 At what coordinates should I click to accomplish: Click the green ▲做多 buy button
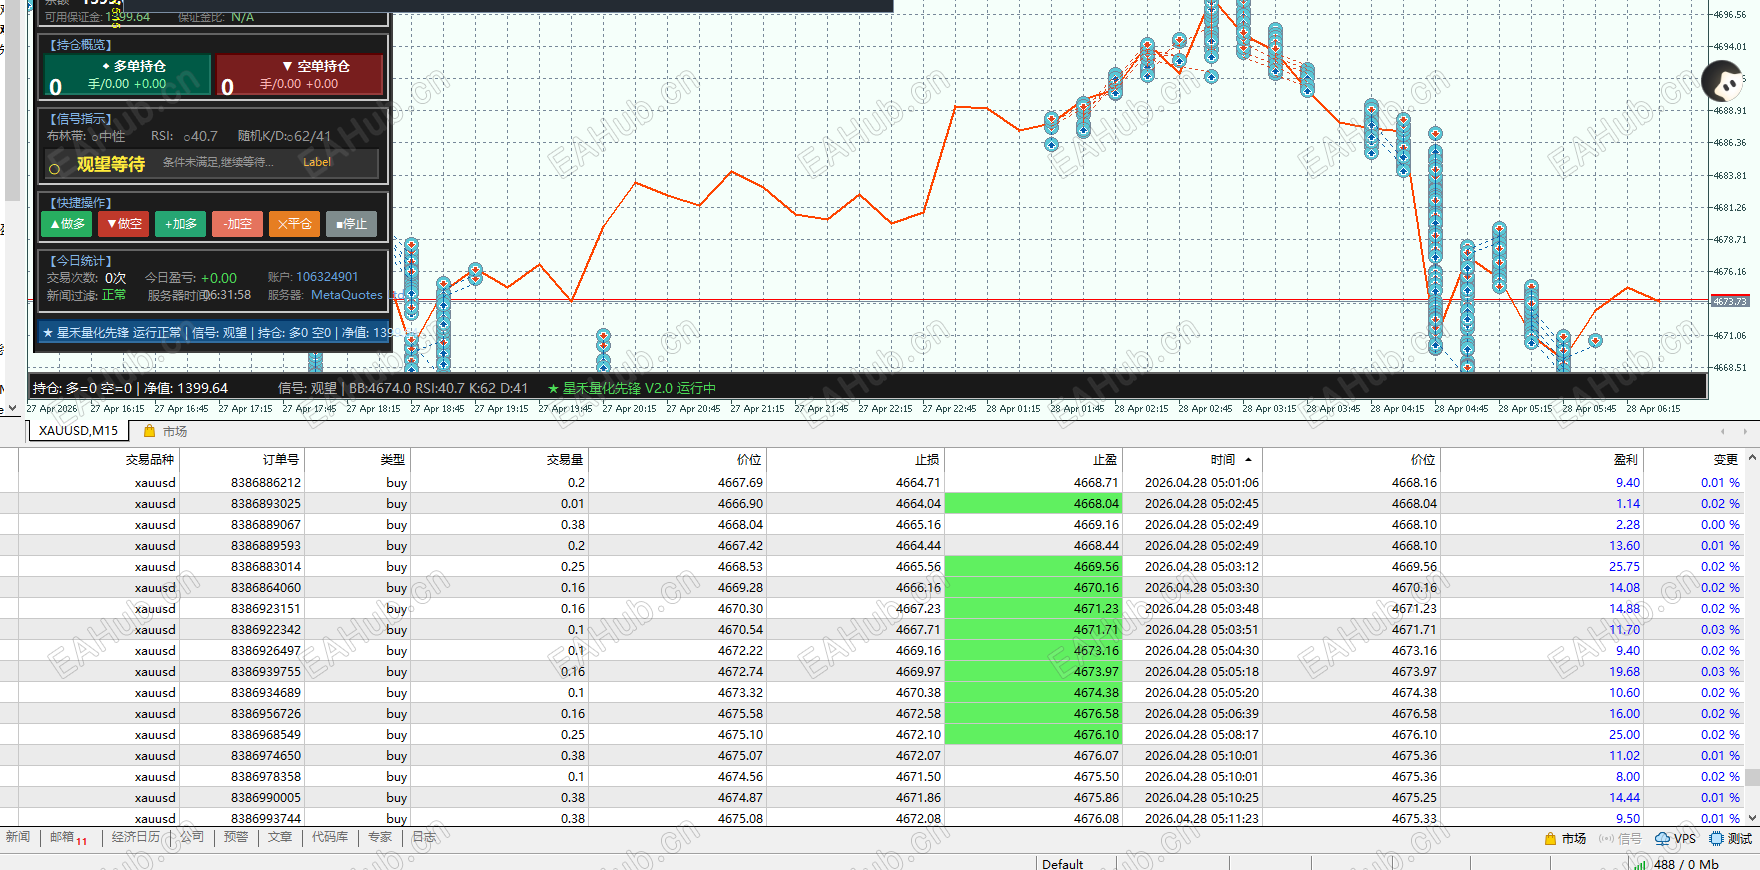(x=67, y=224)
